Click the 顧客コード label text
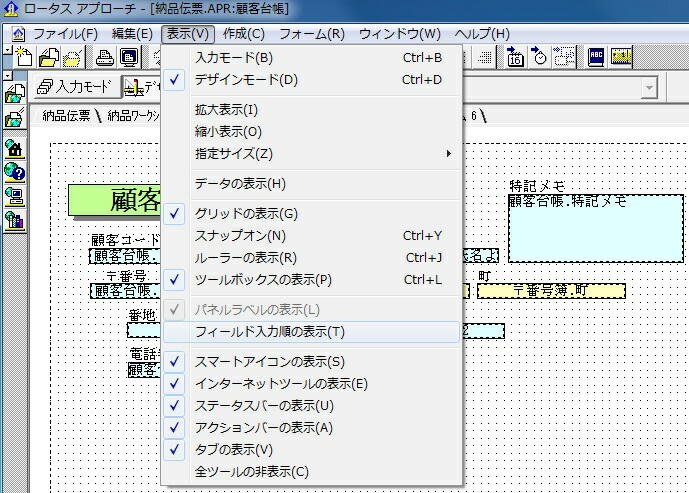The image size is (689, 493). [x=125, y=239]
